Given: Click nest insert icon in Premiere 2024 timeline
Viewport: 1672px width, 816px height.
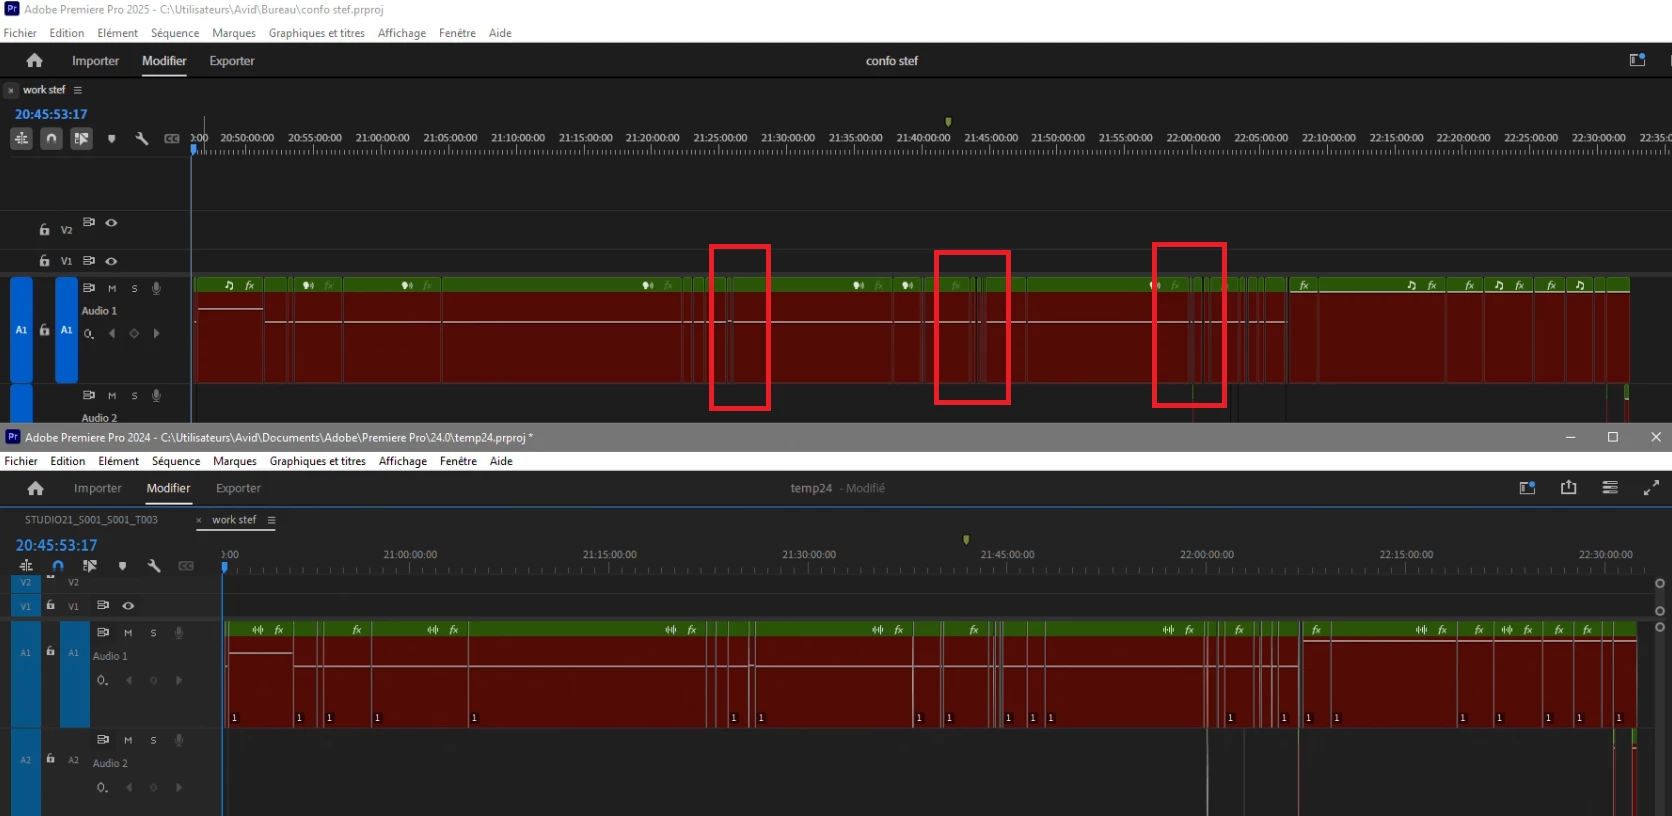Looking at the screenshot, I should (26, 566).
